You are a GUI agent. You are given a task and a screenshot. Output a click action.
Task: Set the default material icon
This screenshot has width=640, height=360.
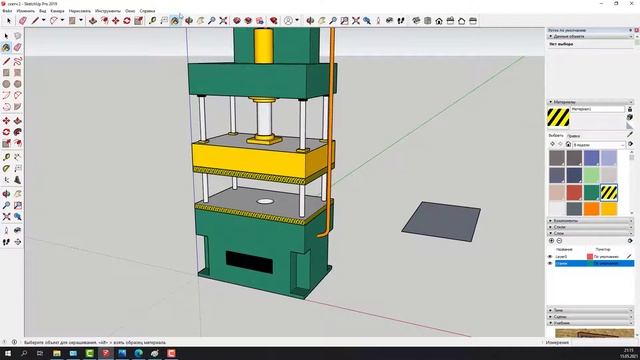pyautogui.click(x=630, y=126)
